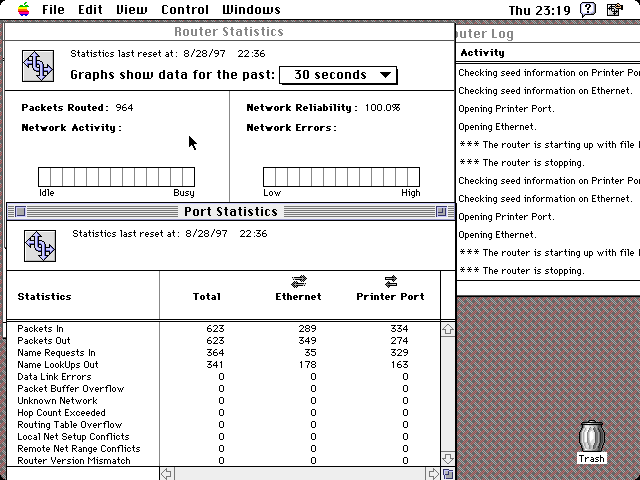Select the Packets In row label
The image size is (640, 480).
[40, 329]
